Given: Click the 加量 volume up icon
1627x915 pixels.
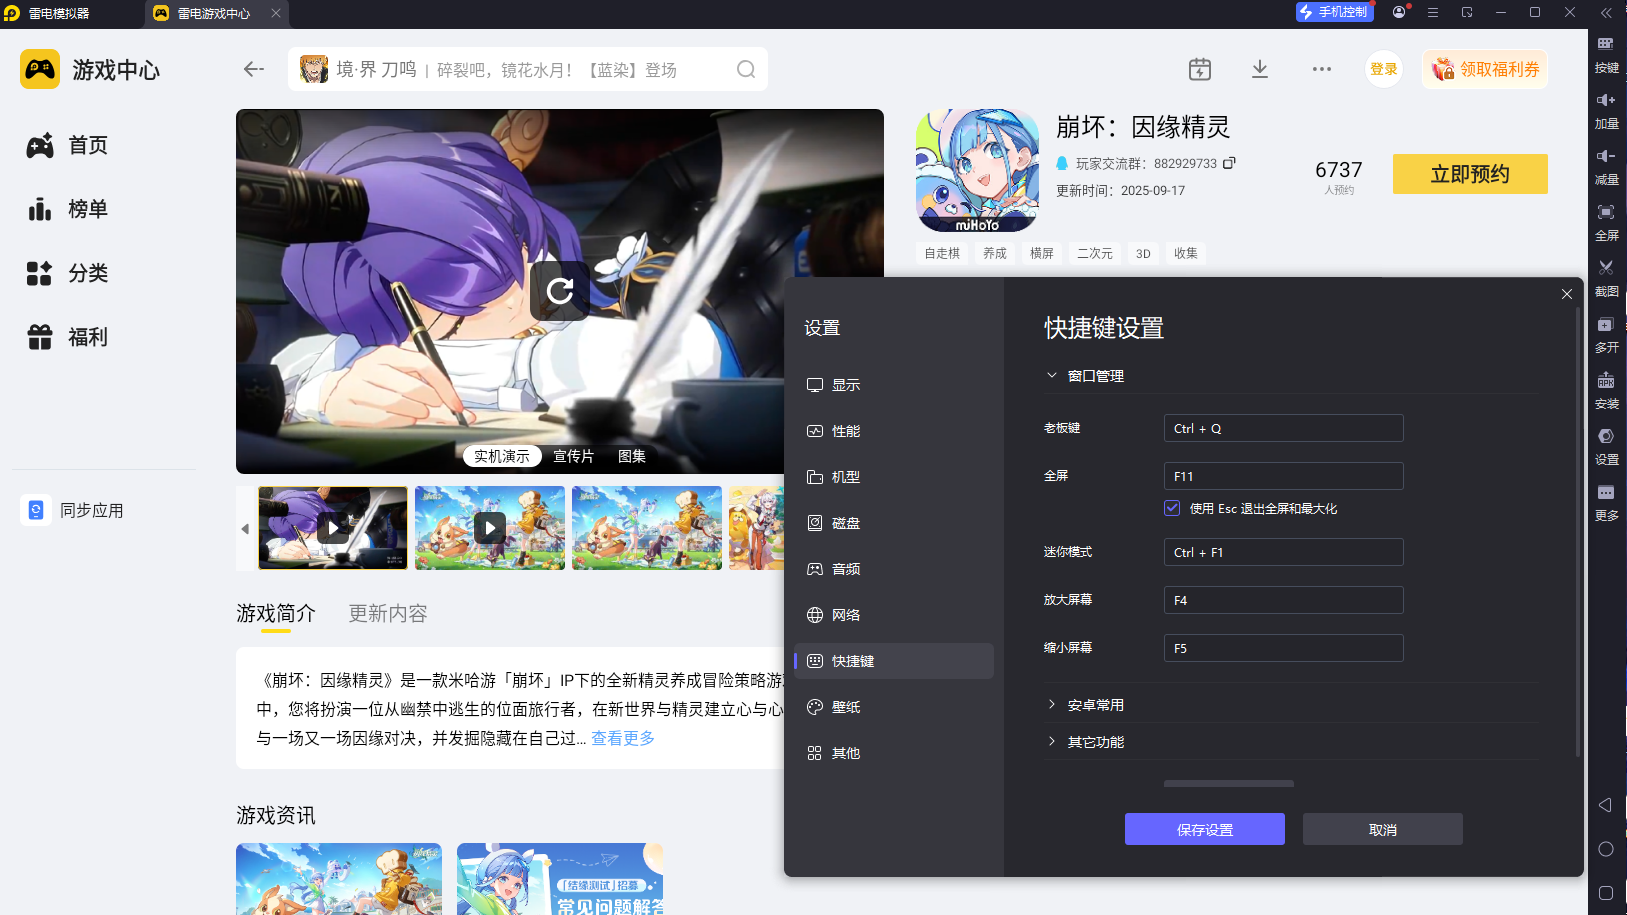Looking at the screenshot, I should point(1605,109).
